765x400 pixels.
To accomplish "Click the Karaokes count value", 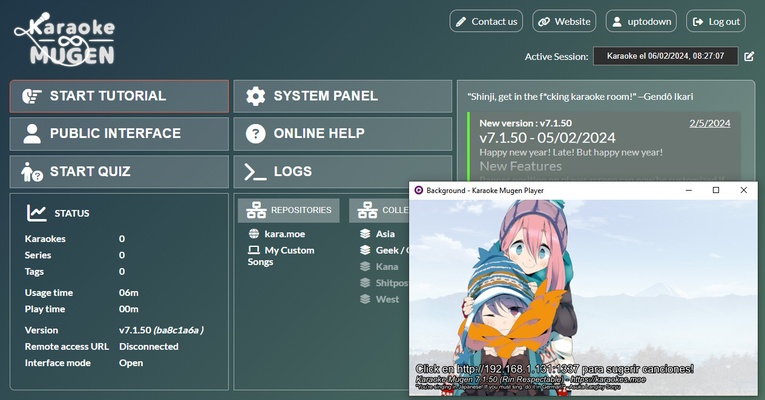I will [x=122, y=239].
